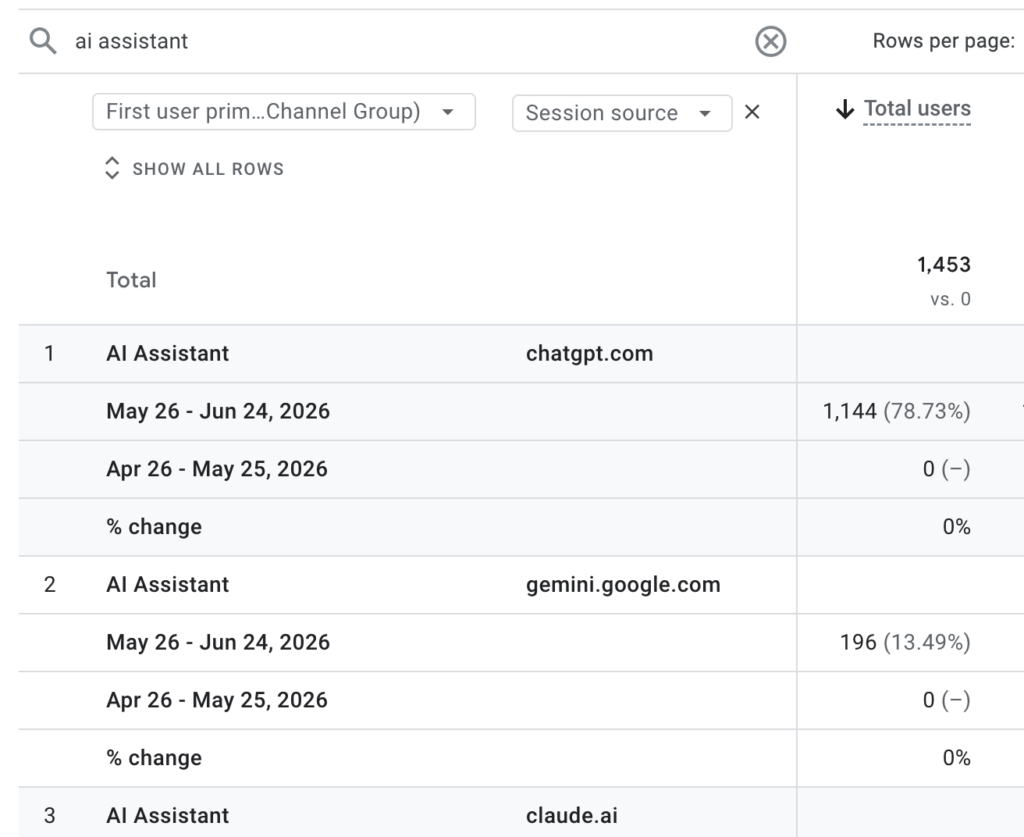Select AI Assistant in row 3
Screen dimensions: 1024x837
(168, 815)
